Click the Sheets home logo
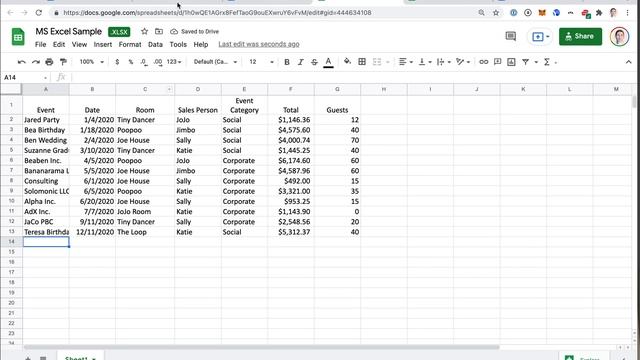Viewport: 640px width, 360px height. [18, 37]
